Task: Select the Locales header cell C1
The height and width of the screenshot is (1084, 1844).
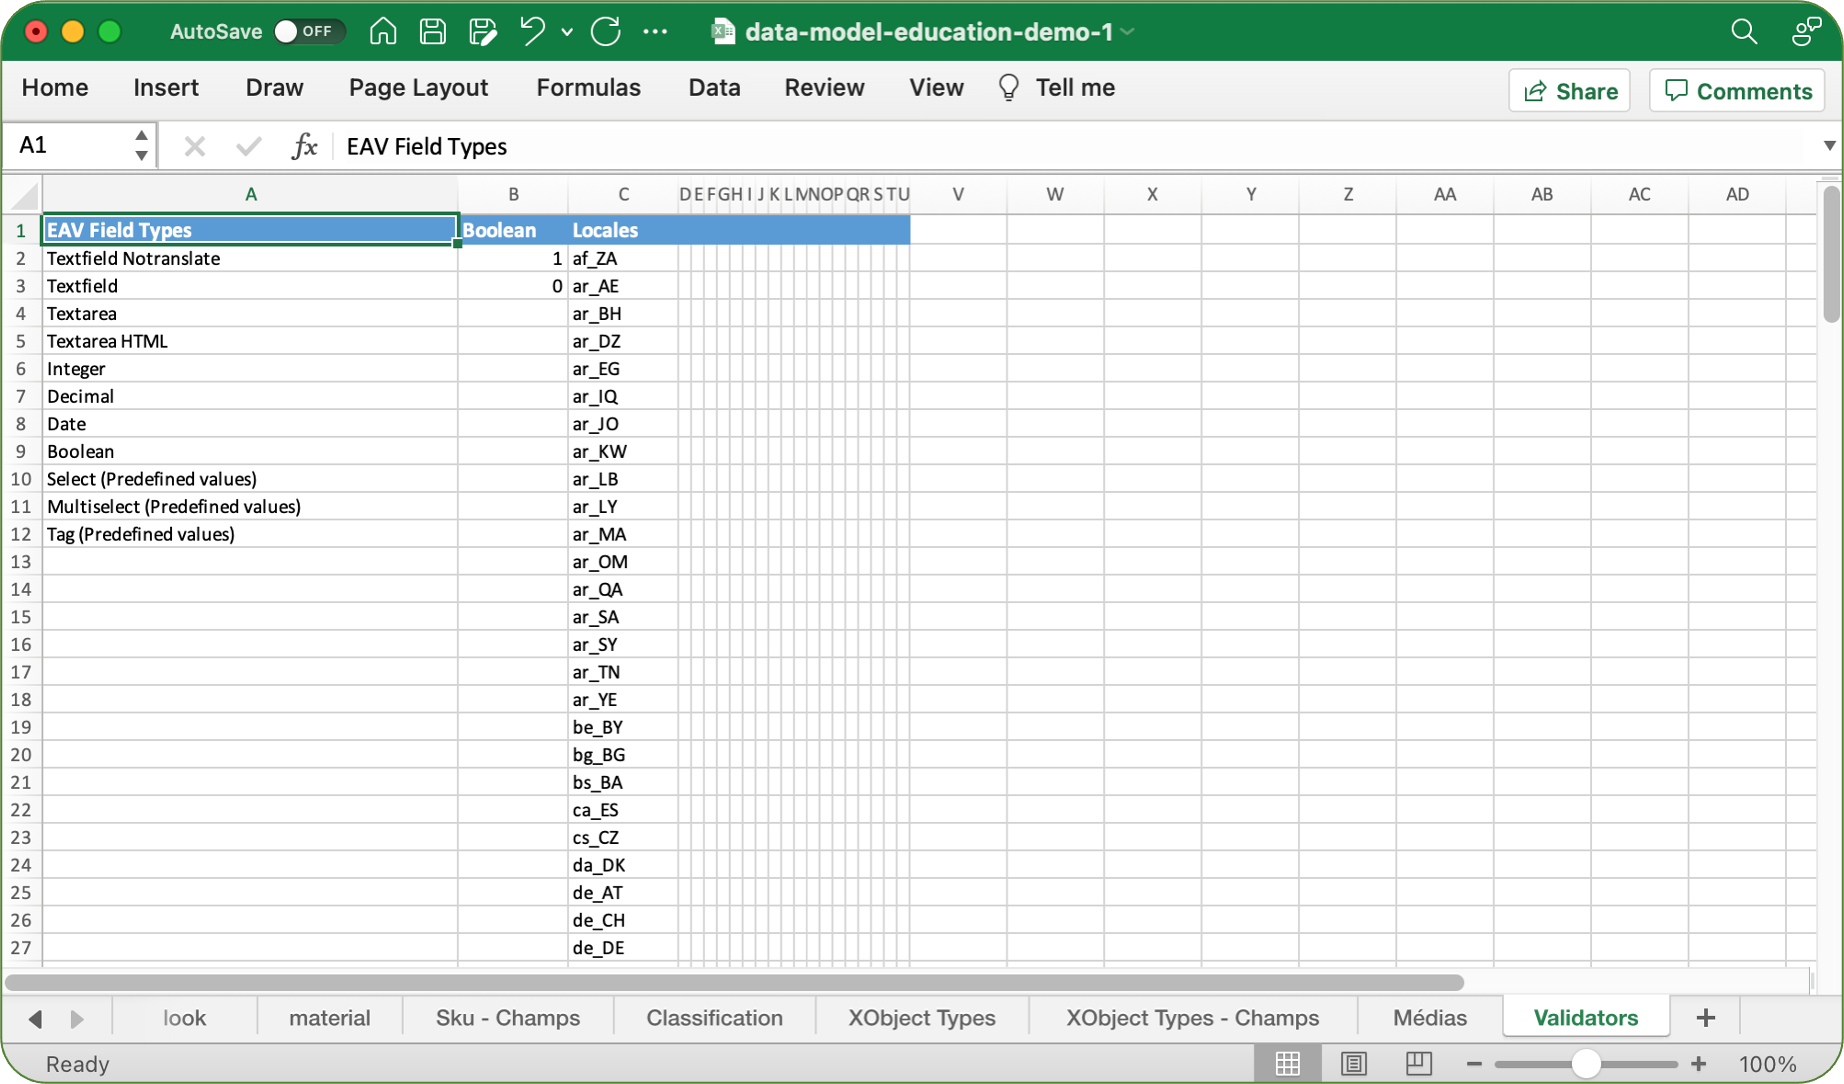Action: coord(623,230)
